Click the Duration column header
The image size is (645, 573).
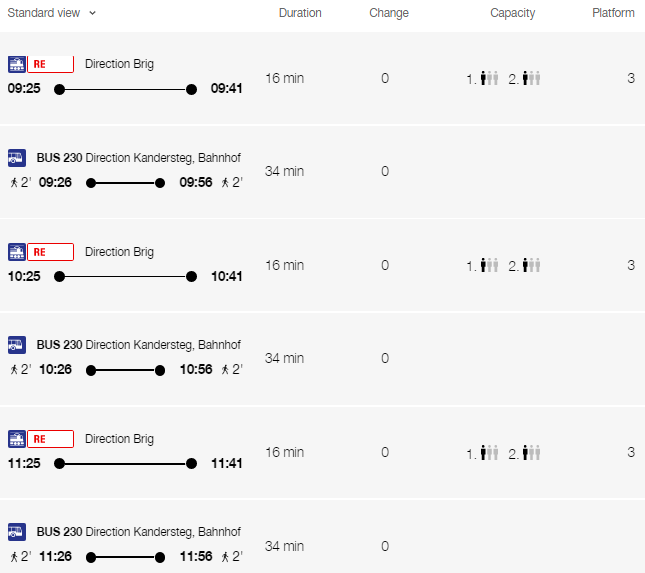pos(300,13)
